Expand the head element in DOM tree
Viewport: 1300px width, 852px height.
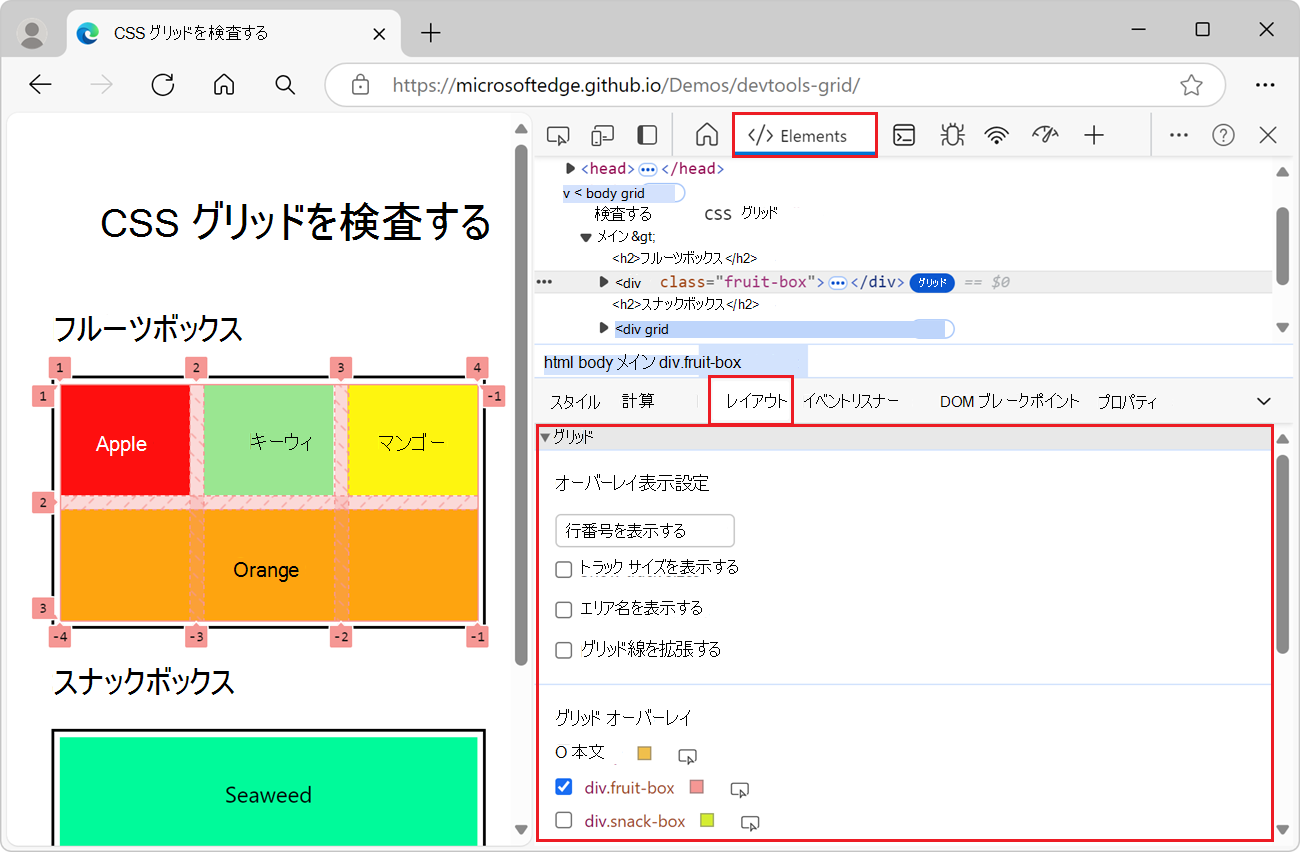[x=570, y=168]
